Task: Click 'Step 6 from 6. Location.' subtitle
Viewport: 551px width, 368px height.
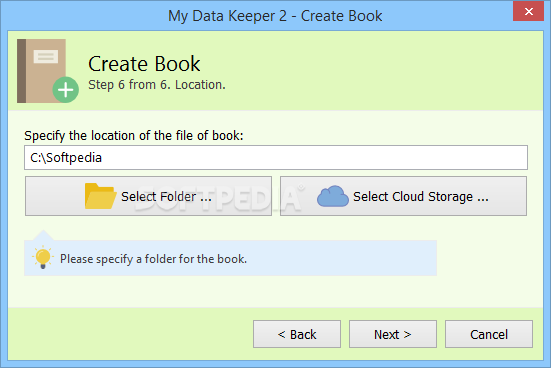Action: (x=157, y=85)
